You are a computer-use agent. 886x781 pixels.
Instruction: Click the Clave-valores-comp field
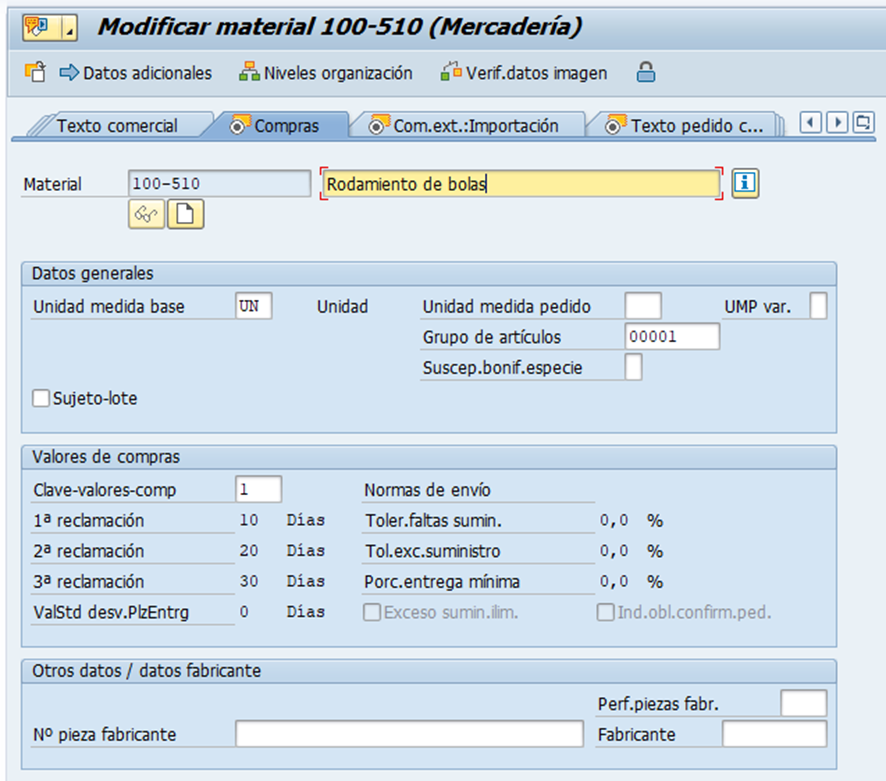pyautogui.click(x=258, y=489)
